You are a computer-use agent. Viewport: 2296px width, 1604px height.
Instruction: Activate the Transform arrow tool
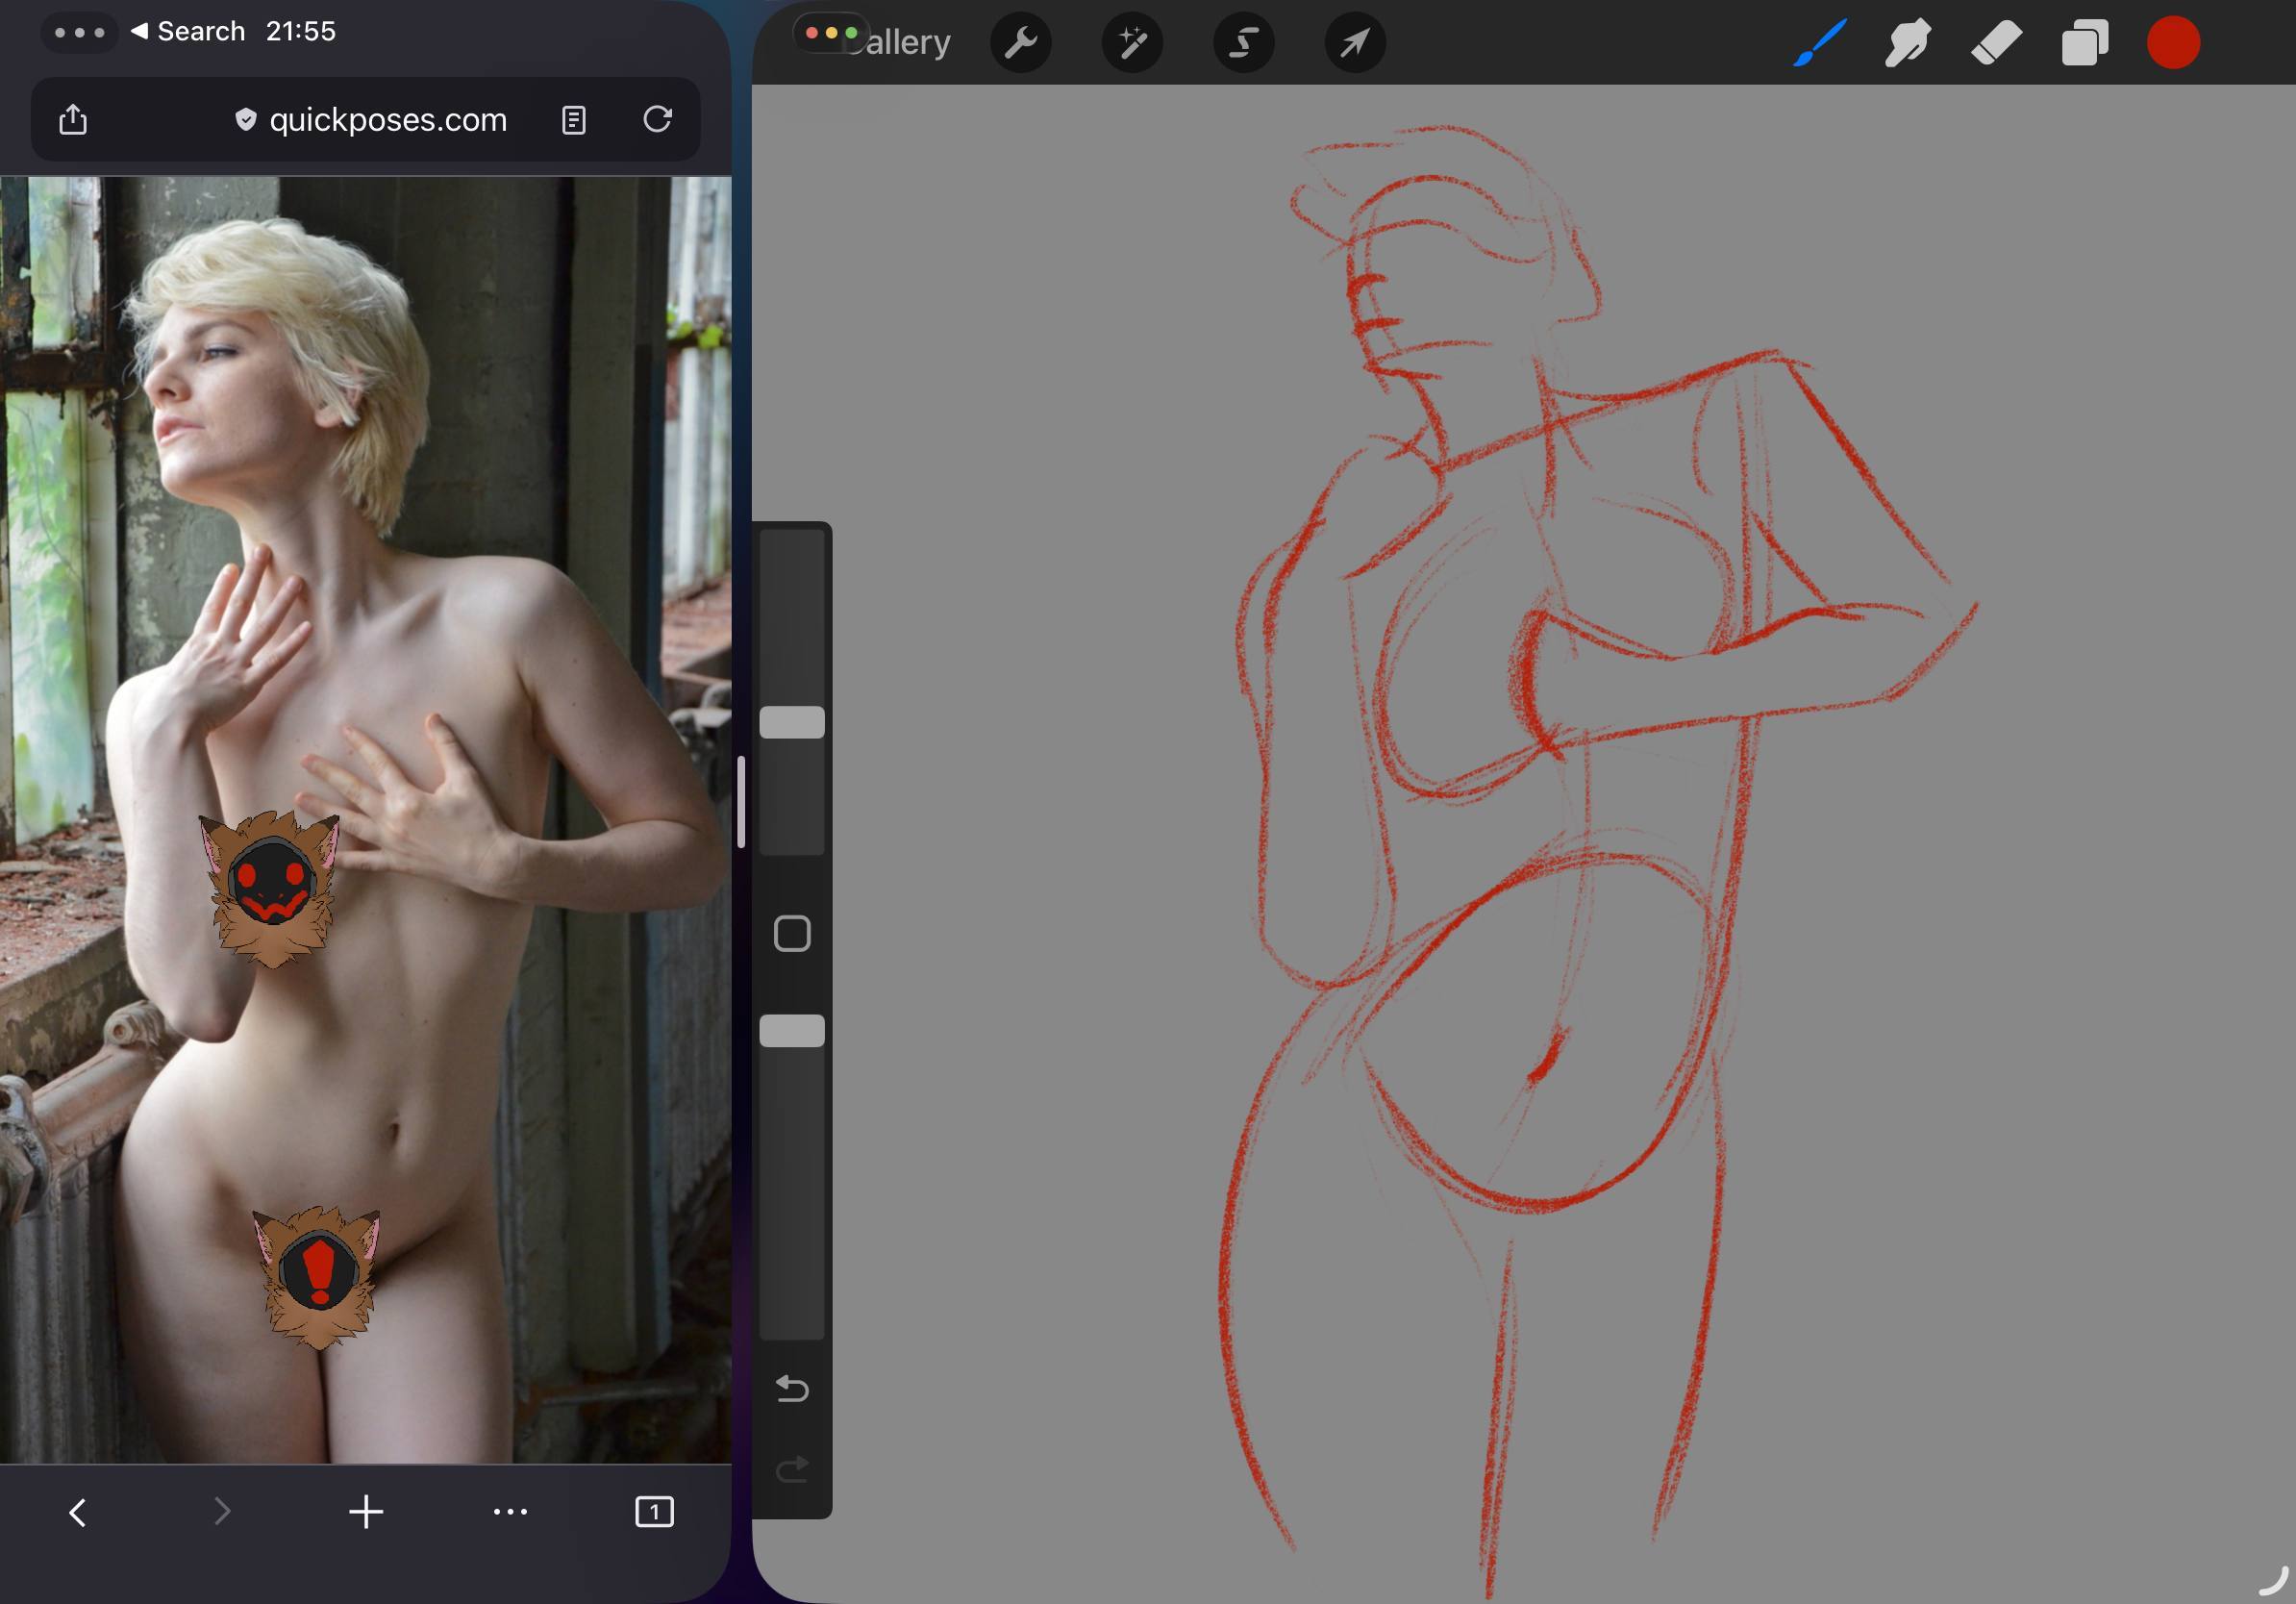click(x=1355, y=43)
